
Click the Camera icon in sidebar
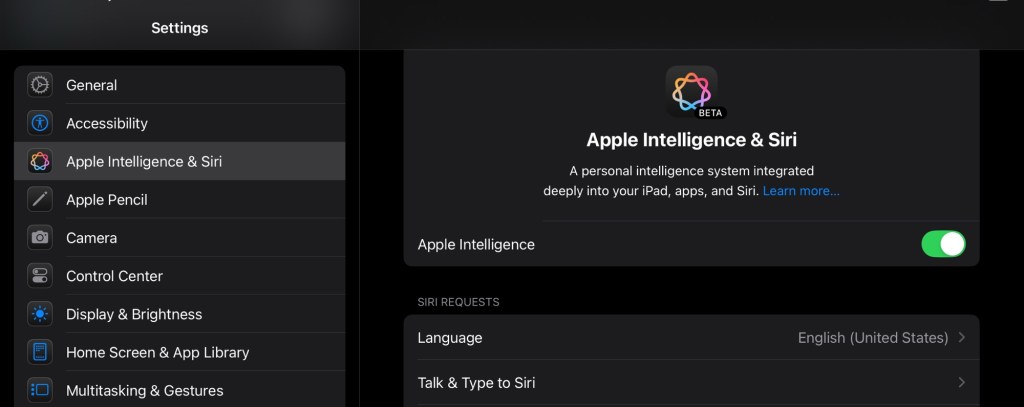pos(40,238)
